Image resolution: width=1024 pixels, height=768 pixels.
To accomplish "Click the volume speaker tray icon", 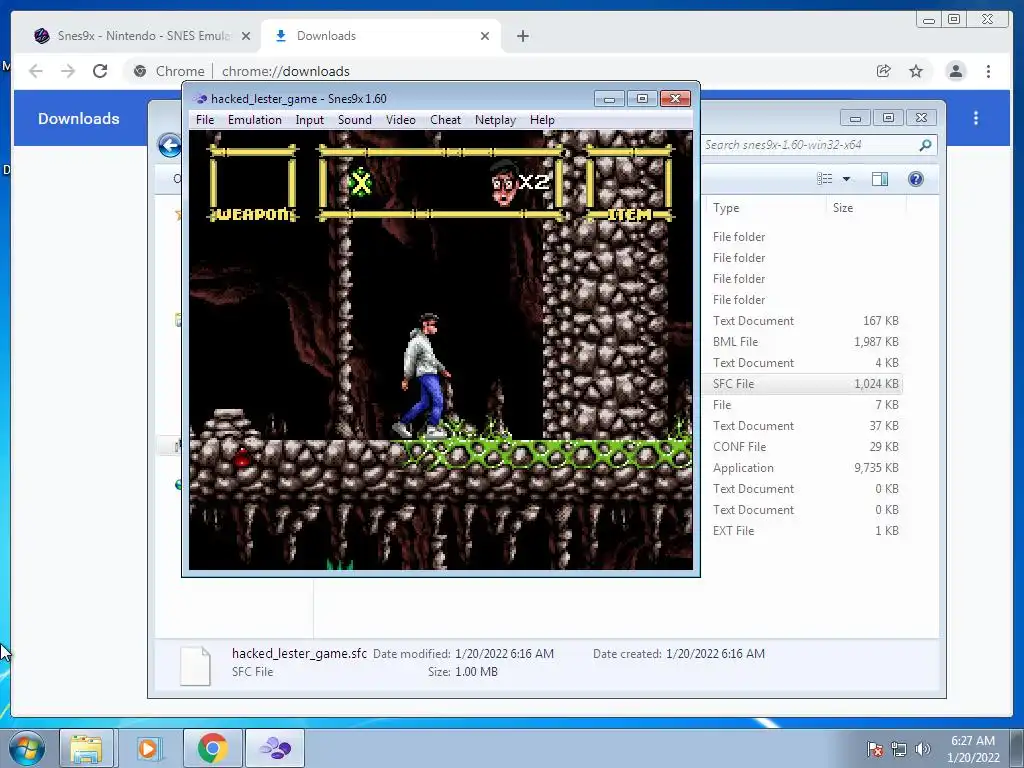I will pyautogui.click(x=922, y=749).
